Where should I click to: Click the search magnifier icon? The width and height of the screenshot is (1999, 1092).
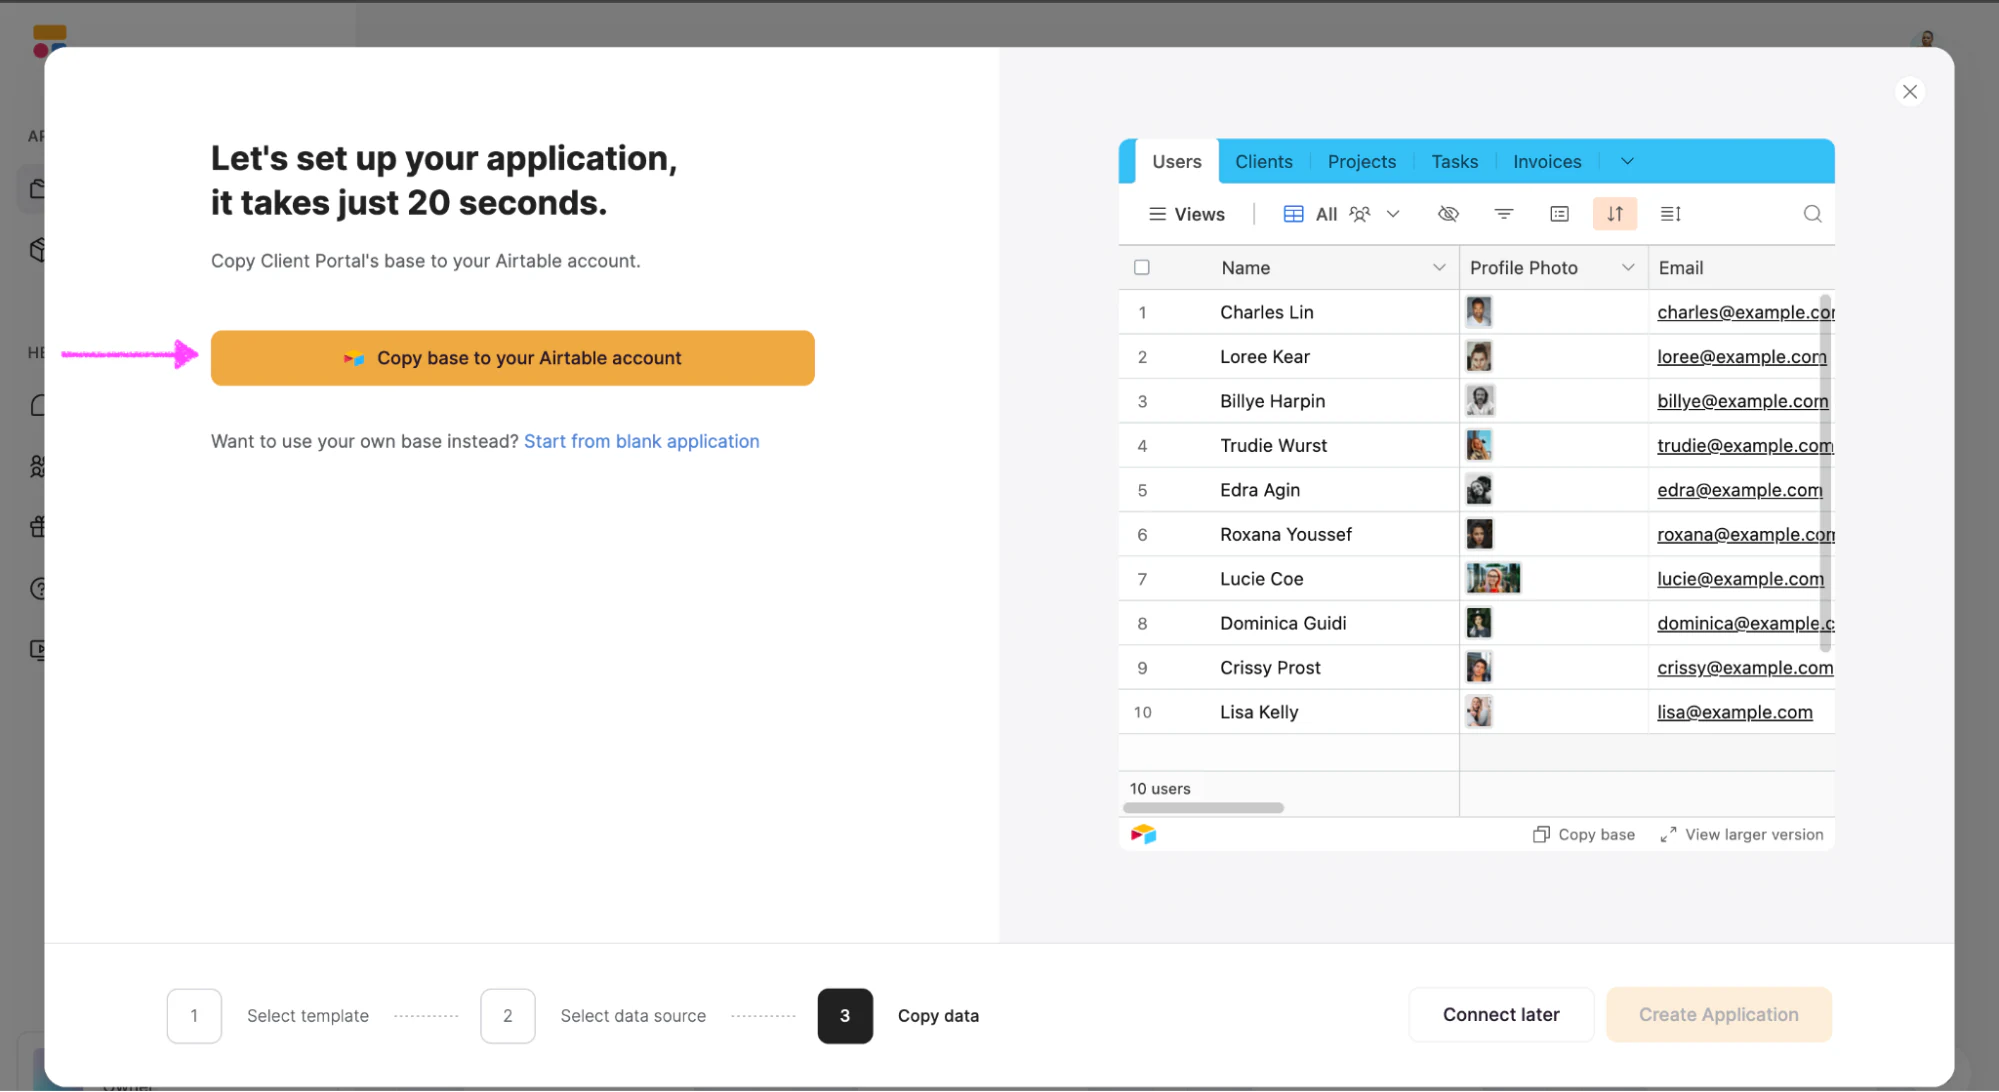pyautogui.click(x=1812, y=214)
